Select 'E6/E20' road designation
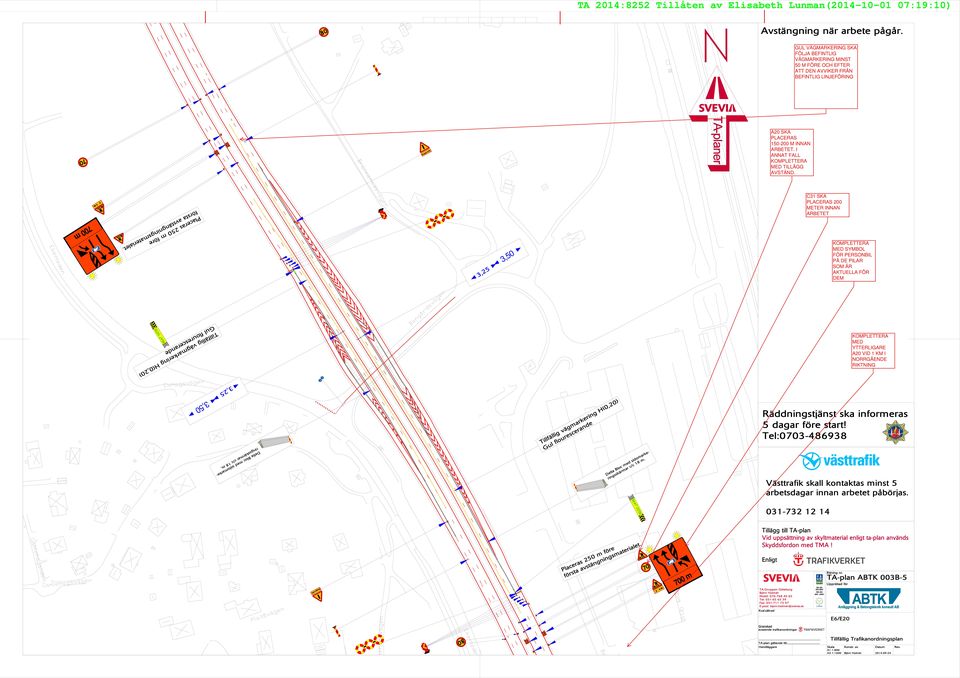This screenshot has width=960, height=678. (840, 619)
